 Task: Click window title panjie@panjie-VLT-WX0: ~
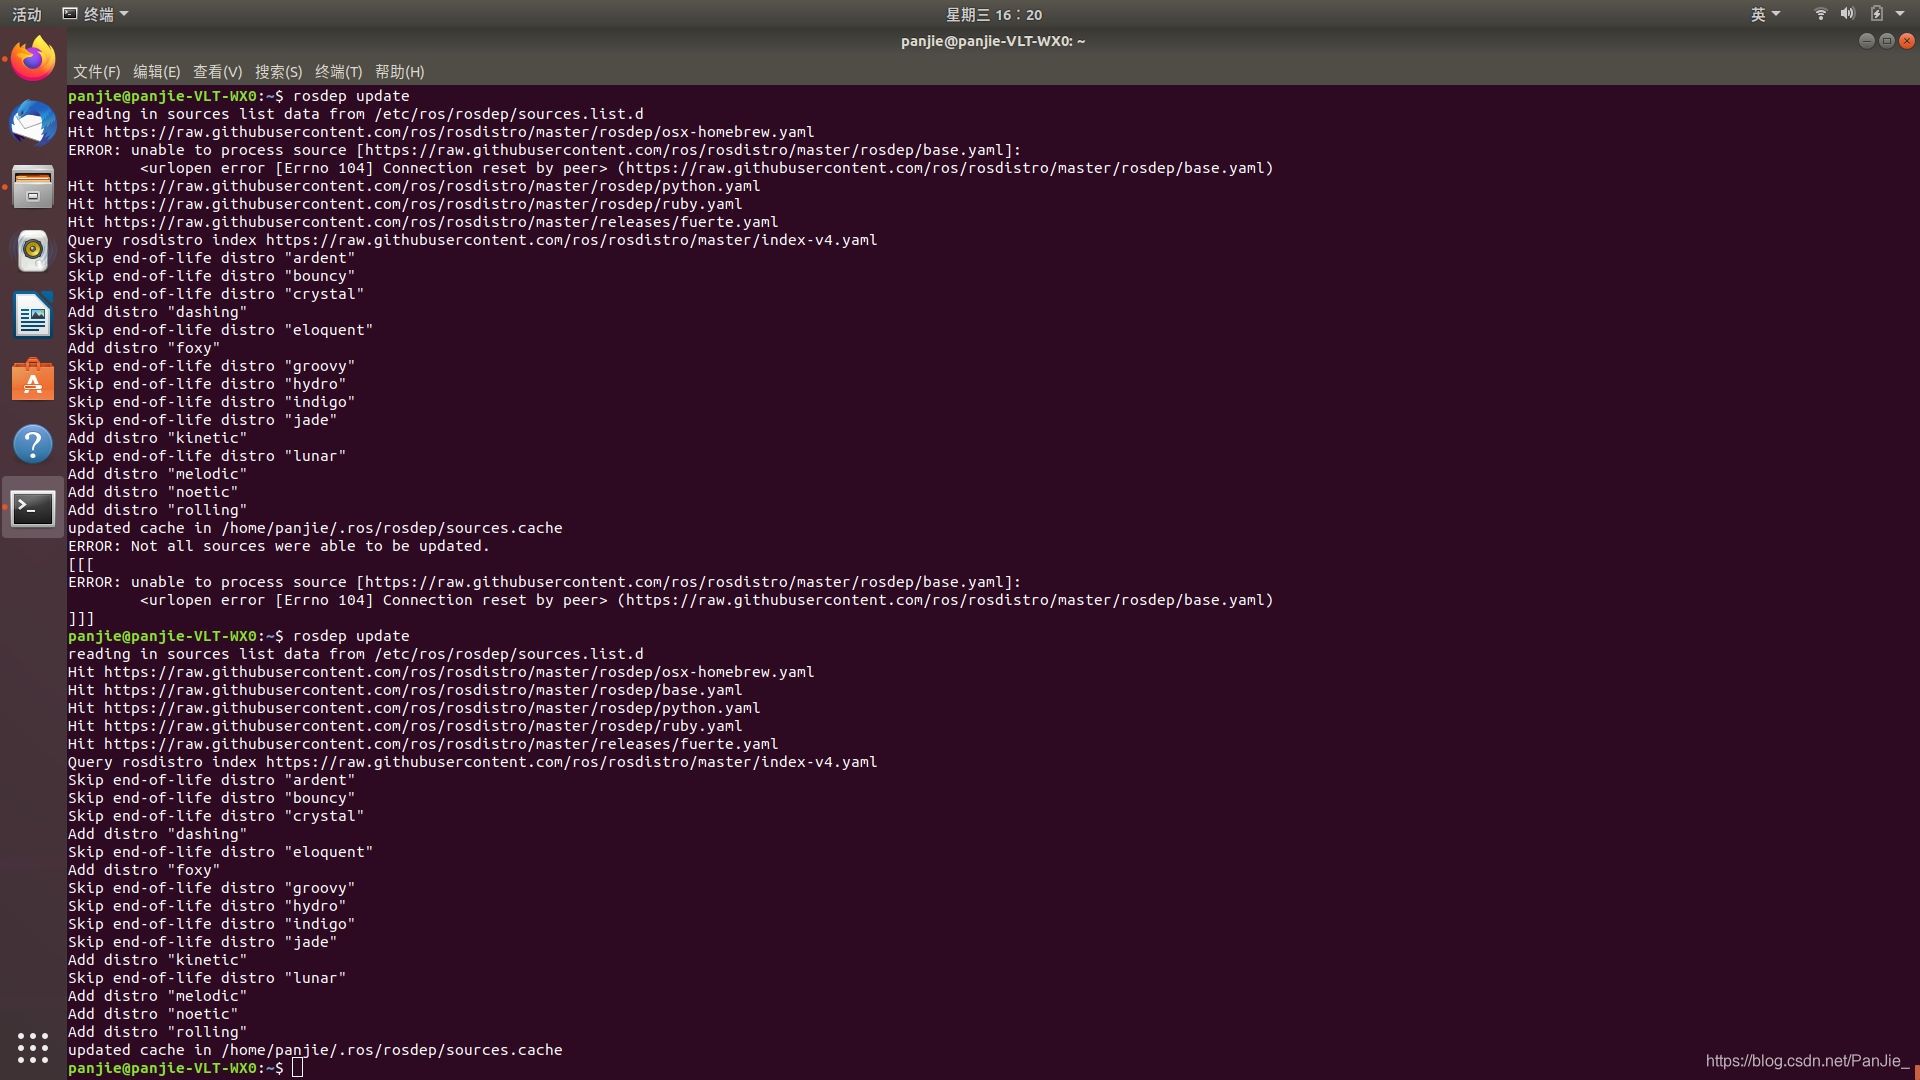(x=993, y=41)
